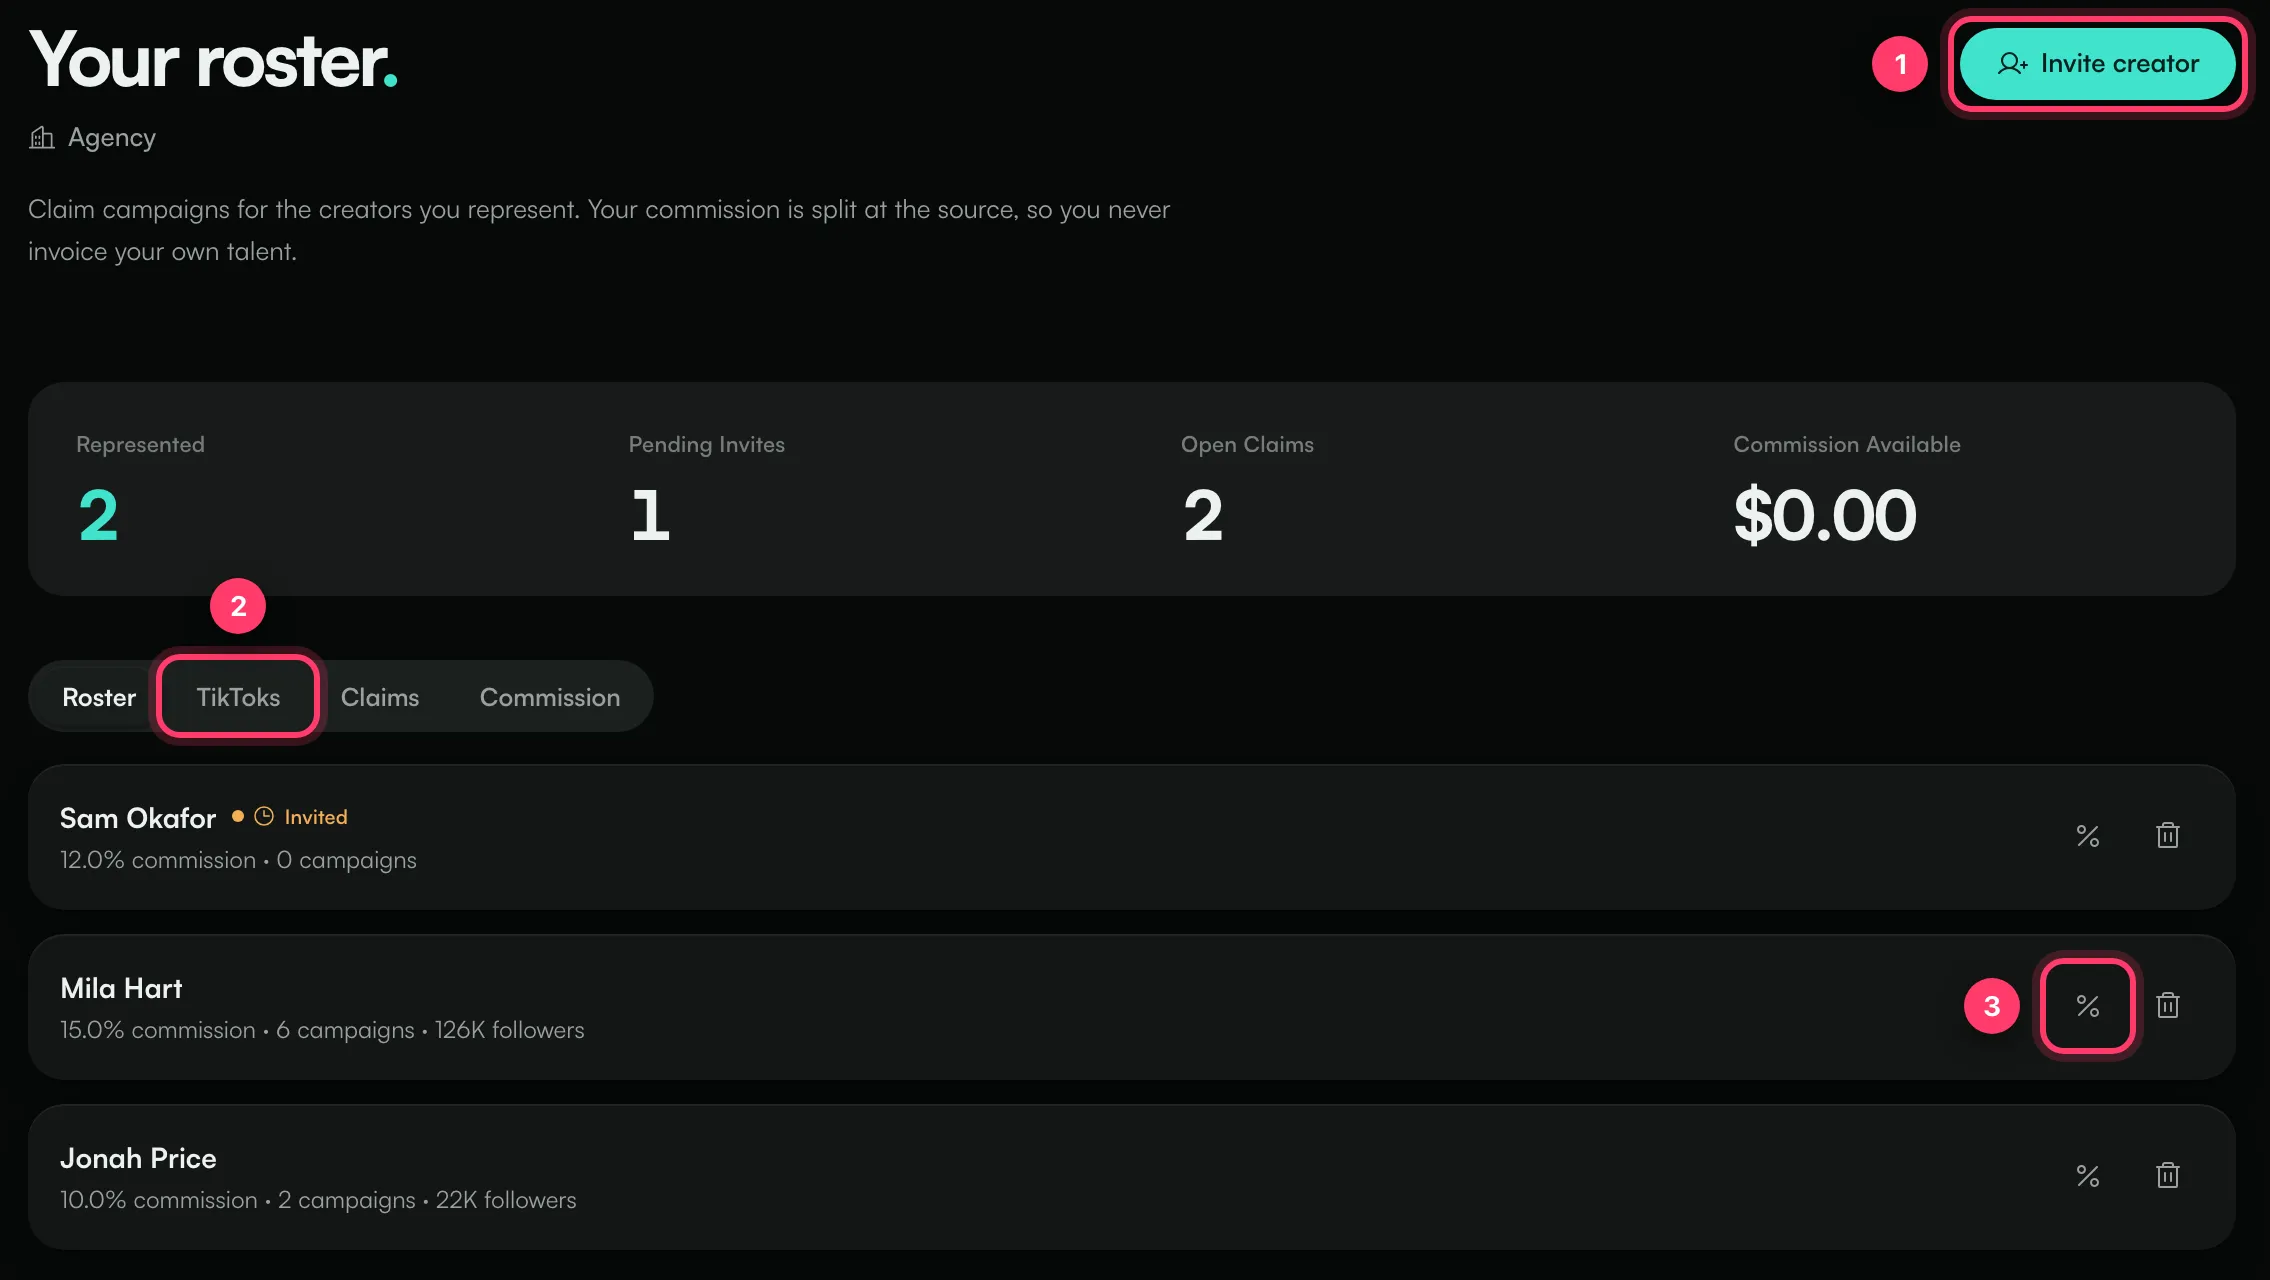Screen dimensions: 2270x1280
Task: Click the clock icon beside Invited
Action: tap(264, 817)
